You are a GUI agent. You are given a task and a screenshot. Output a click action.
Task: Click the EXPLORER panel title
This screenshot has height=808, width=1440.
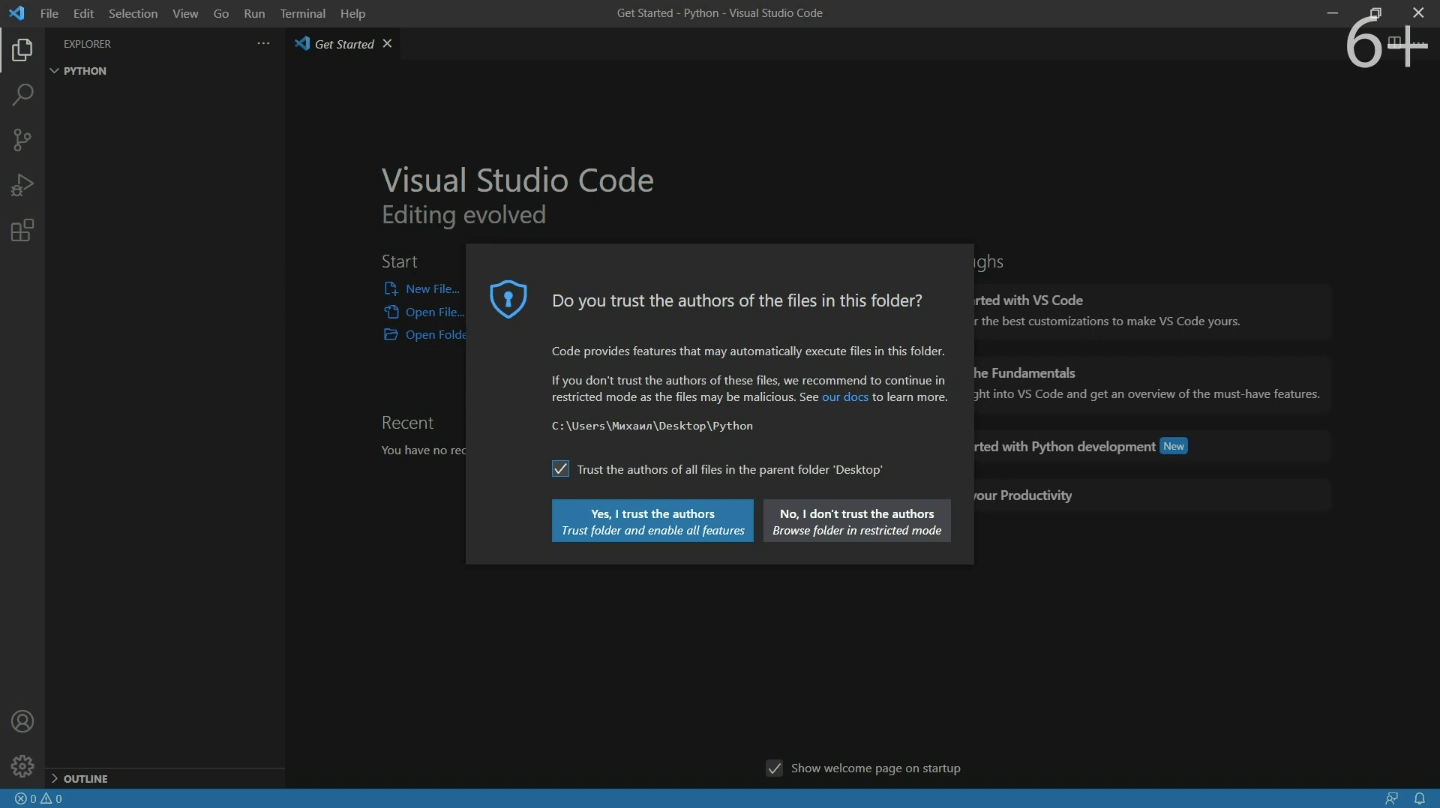87,44
